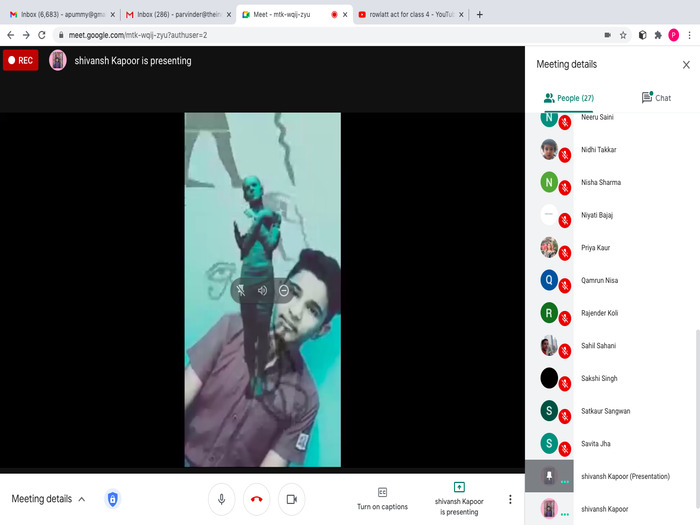
Task: Click the muted mic icon for Satkaur Sangwan
Action: (565, 416)
